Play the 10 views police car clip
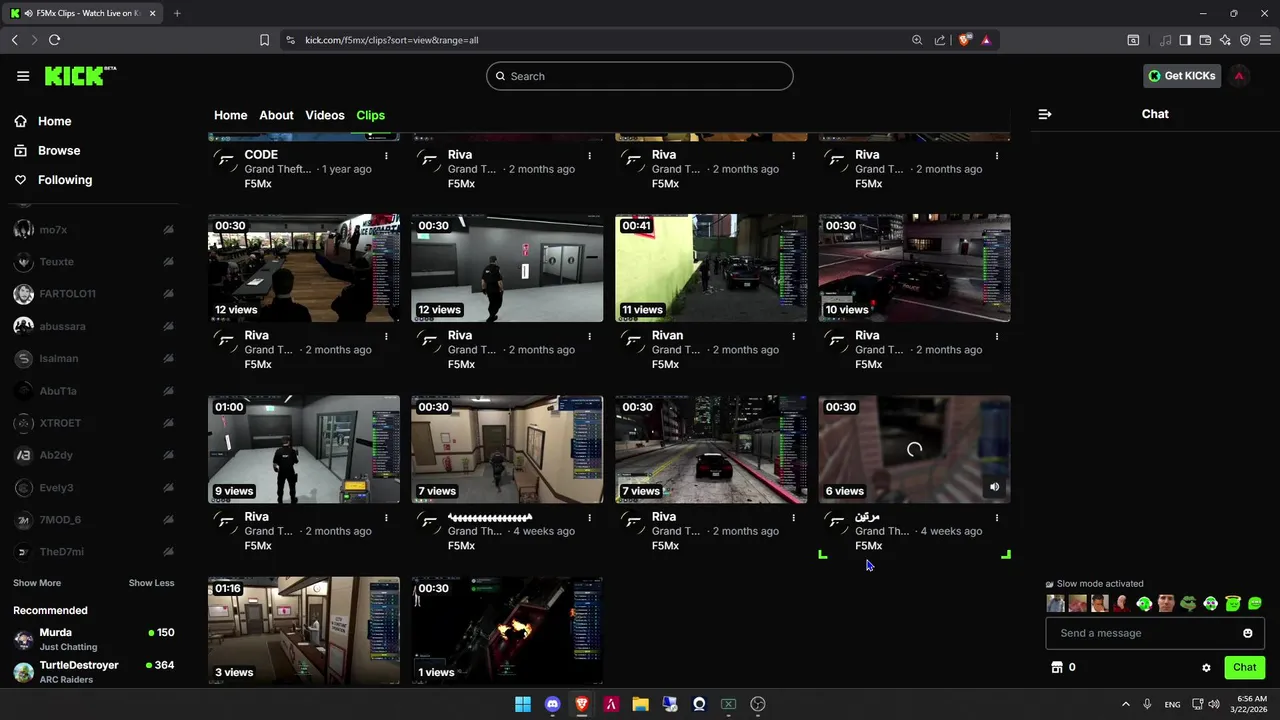 (914, 268)
